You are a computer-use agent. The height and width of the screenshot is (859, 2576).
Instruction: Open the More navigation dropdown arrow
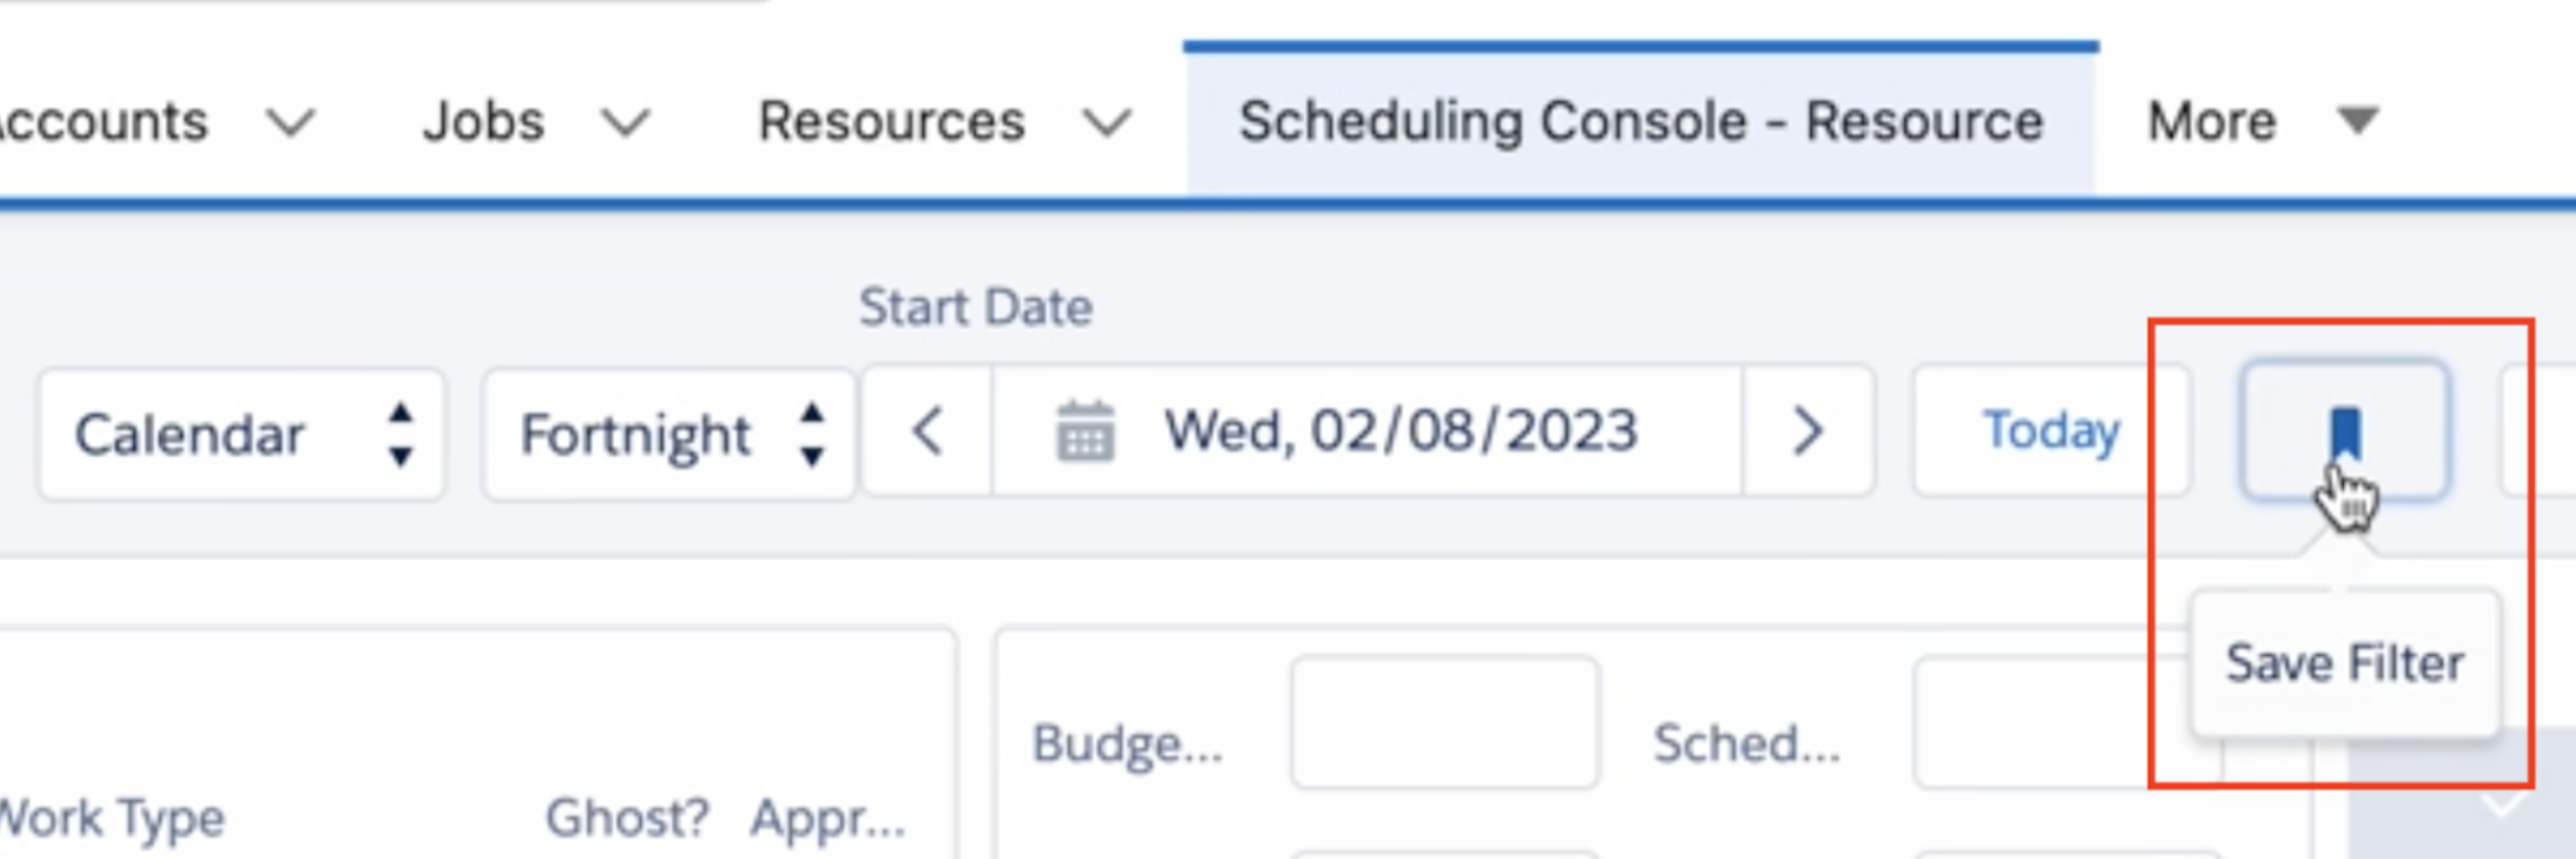[2358, 121]
